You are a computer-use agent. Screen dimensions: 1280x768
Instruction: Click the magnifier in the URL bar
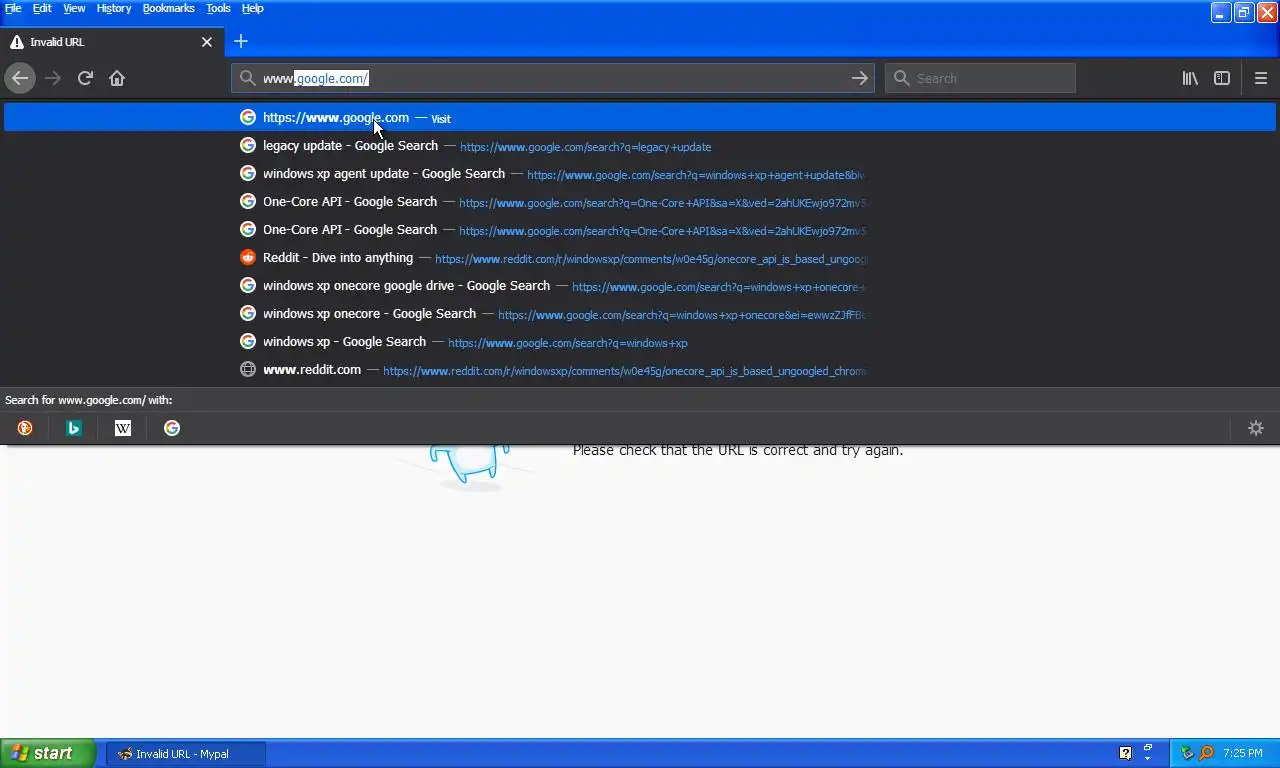coord(247,78)
